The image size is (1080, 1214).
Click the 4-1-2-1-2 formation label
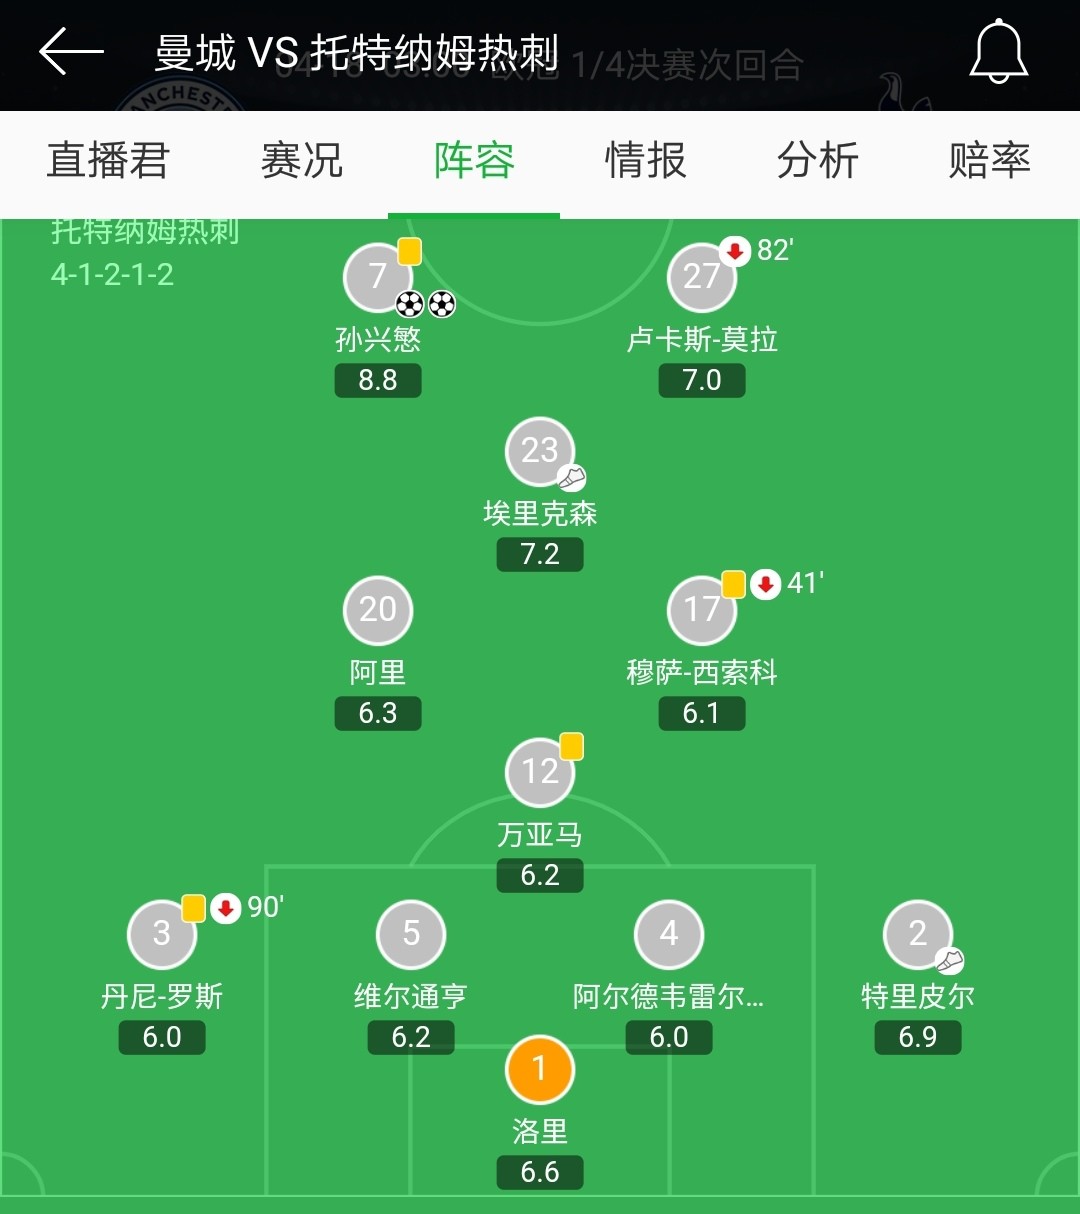[112, 276]
